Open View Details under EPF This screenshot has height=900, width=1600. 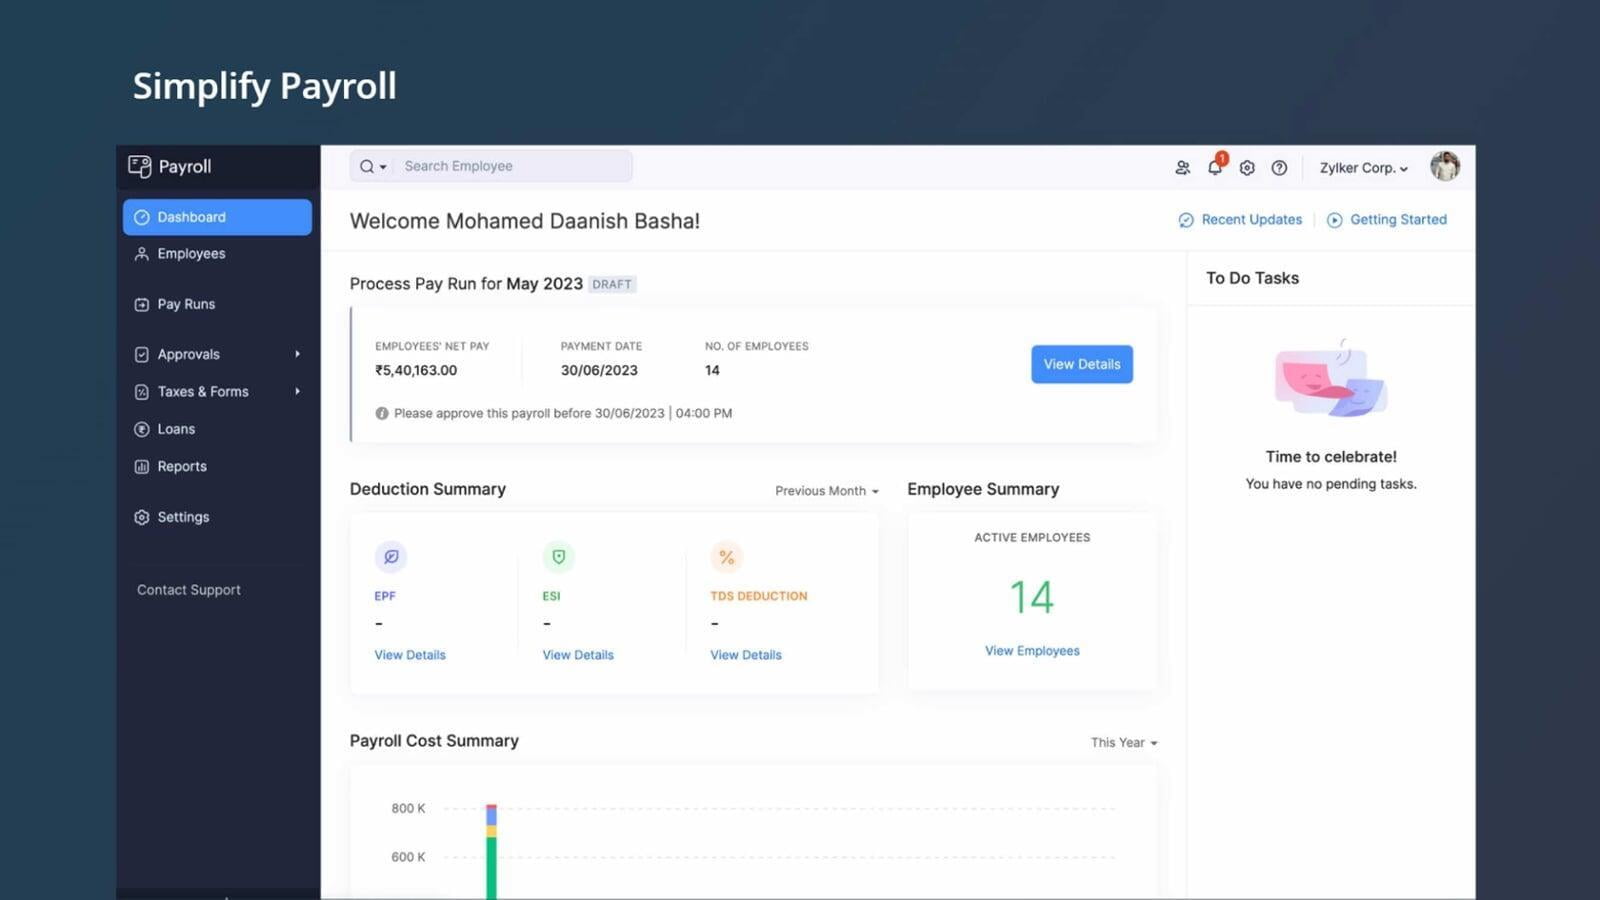[410, 655]
